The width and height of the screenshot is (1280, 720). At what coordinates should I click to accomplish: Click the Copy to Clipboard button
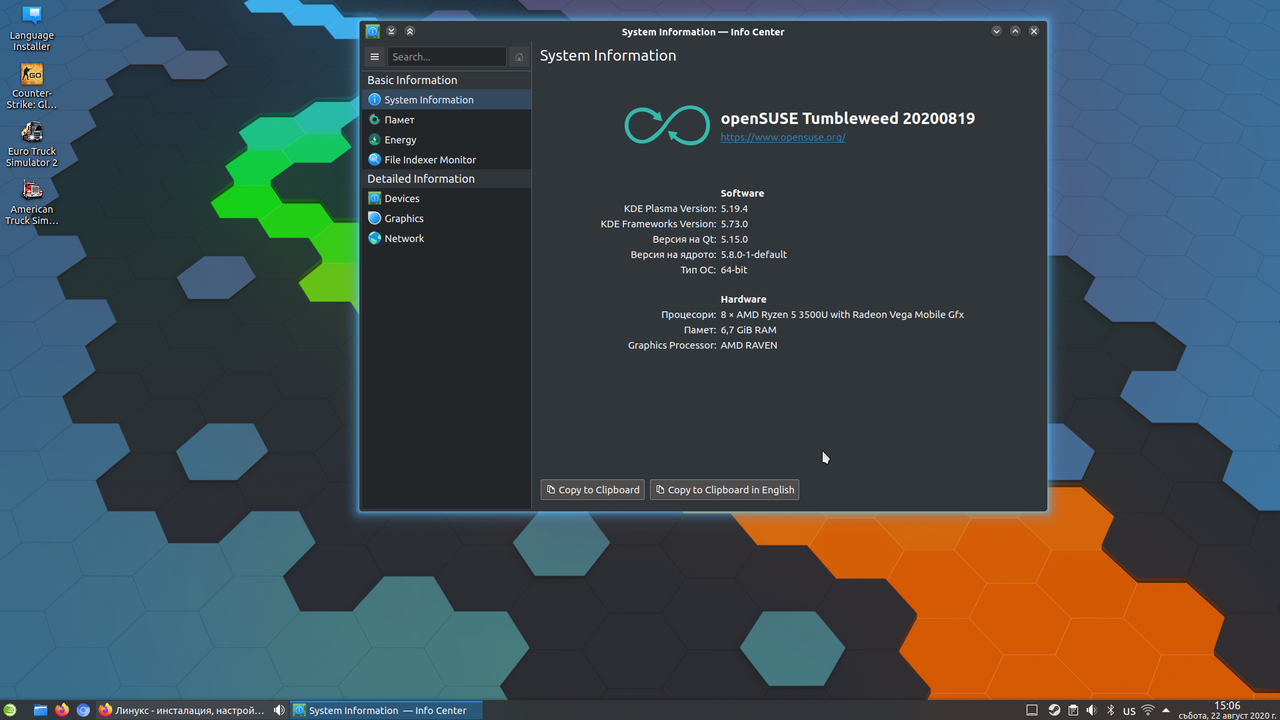(x=593, y=490)
